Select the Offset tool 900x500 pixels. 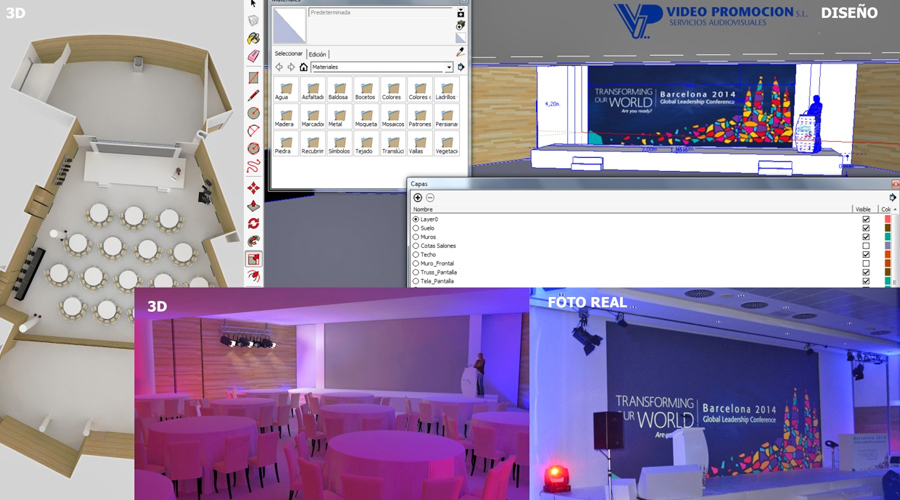click(x=253, y=277)
